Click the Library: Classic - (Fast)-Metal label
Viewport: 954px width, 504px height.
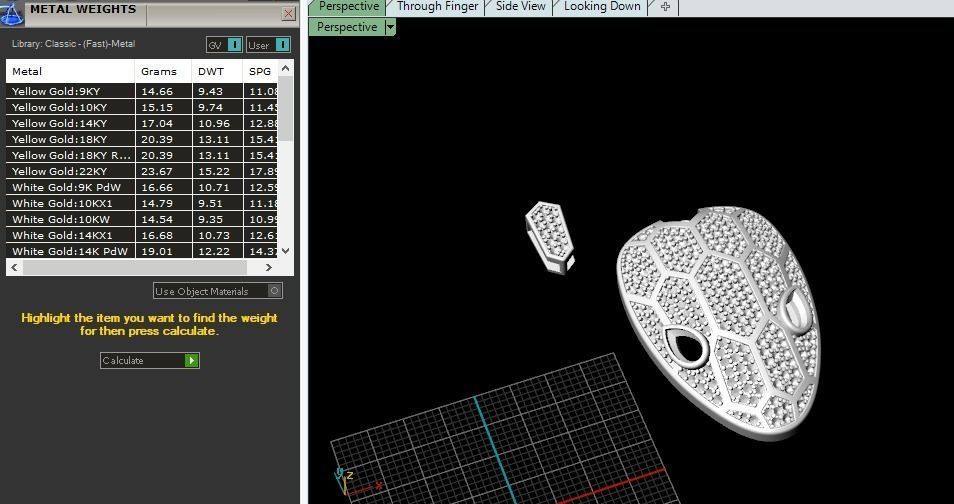(x=74, y=44)
